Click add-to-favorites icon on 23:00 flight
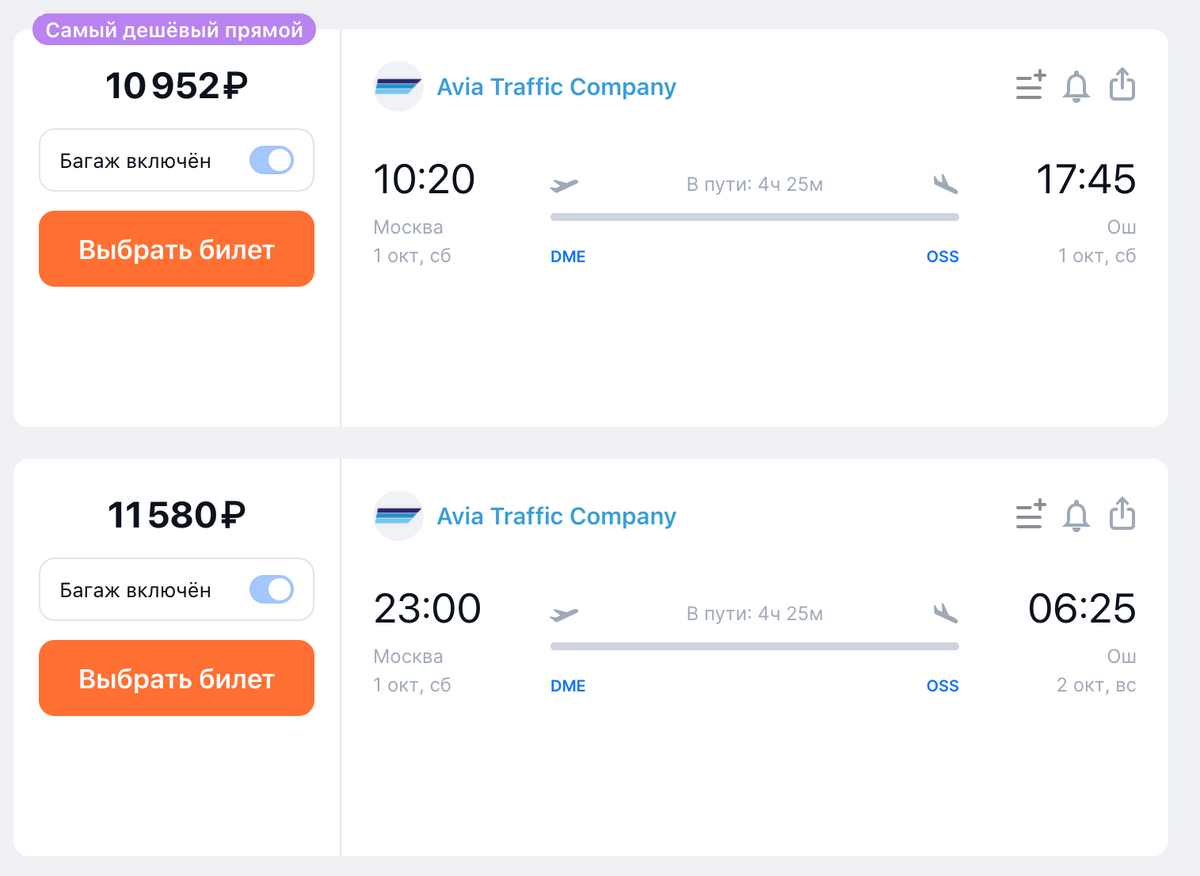This screenshot has height=876, width=1200. point(1030,515)
